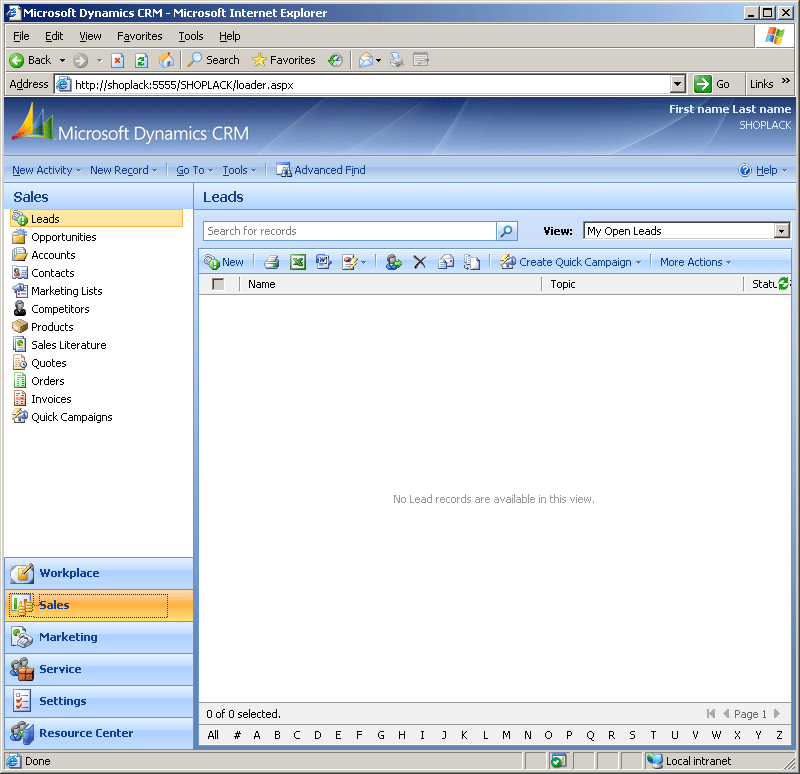This screenshot has height=774, width=800.
Task: Expand the address bar dropdown
Action: click(x=677, y=85)
